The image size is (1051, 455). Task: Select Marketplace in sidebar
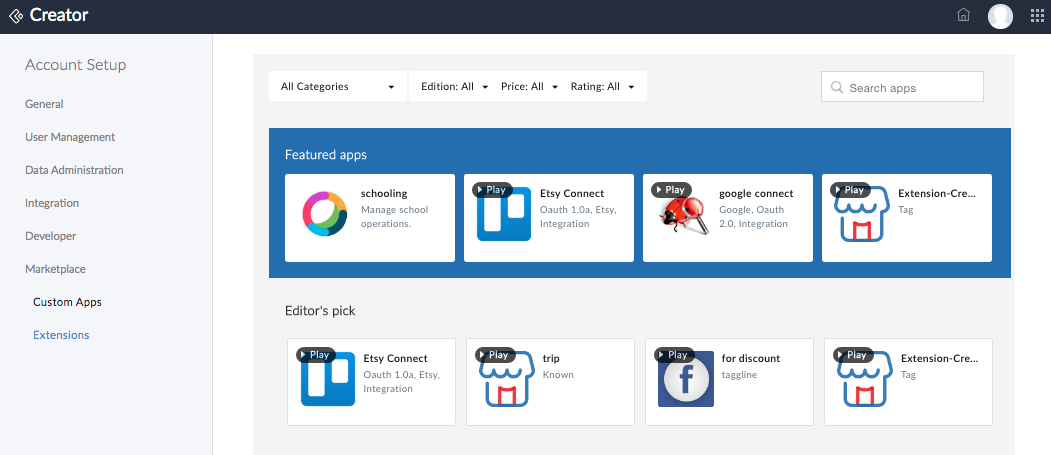tap(55, 269)
